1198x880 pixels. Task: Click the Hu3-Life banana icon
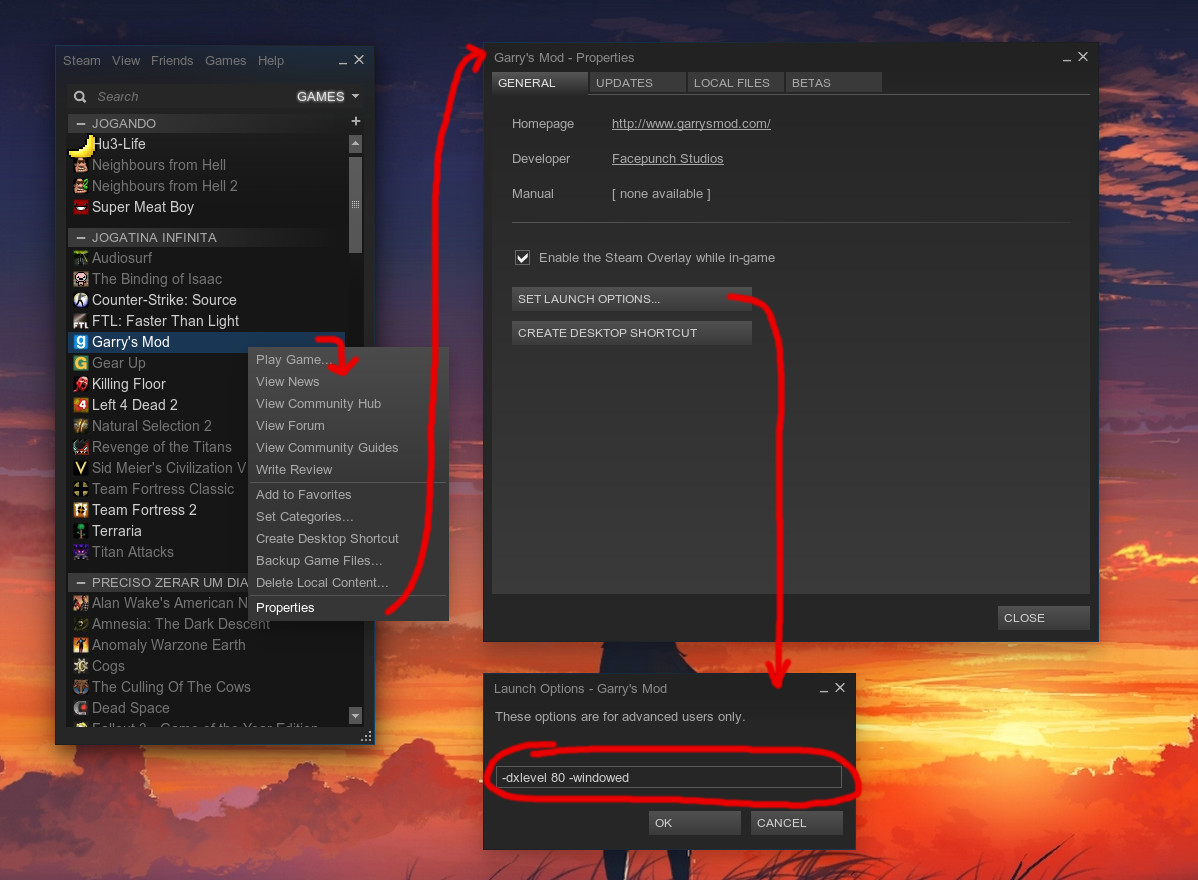coord(82,144)
